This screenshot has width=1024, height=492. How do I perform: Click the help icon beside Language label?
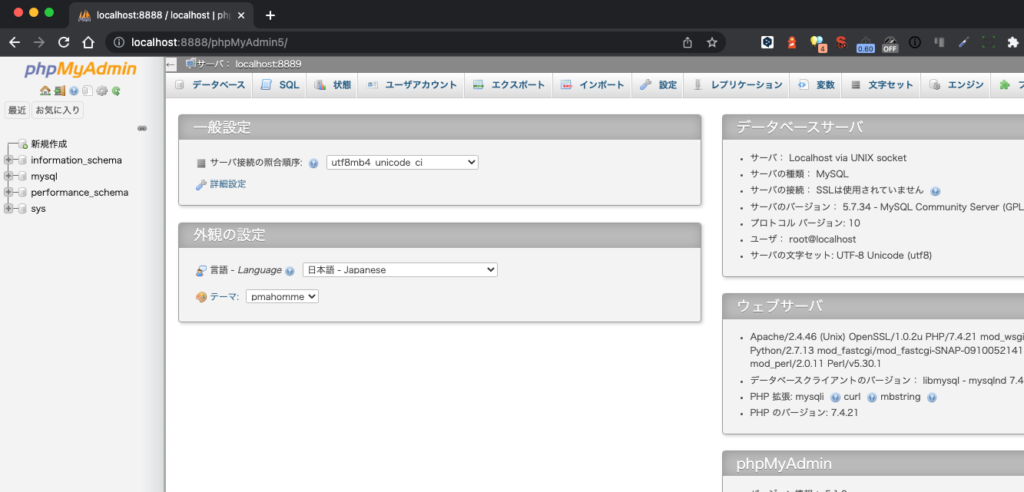coord(290,270)
